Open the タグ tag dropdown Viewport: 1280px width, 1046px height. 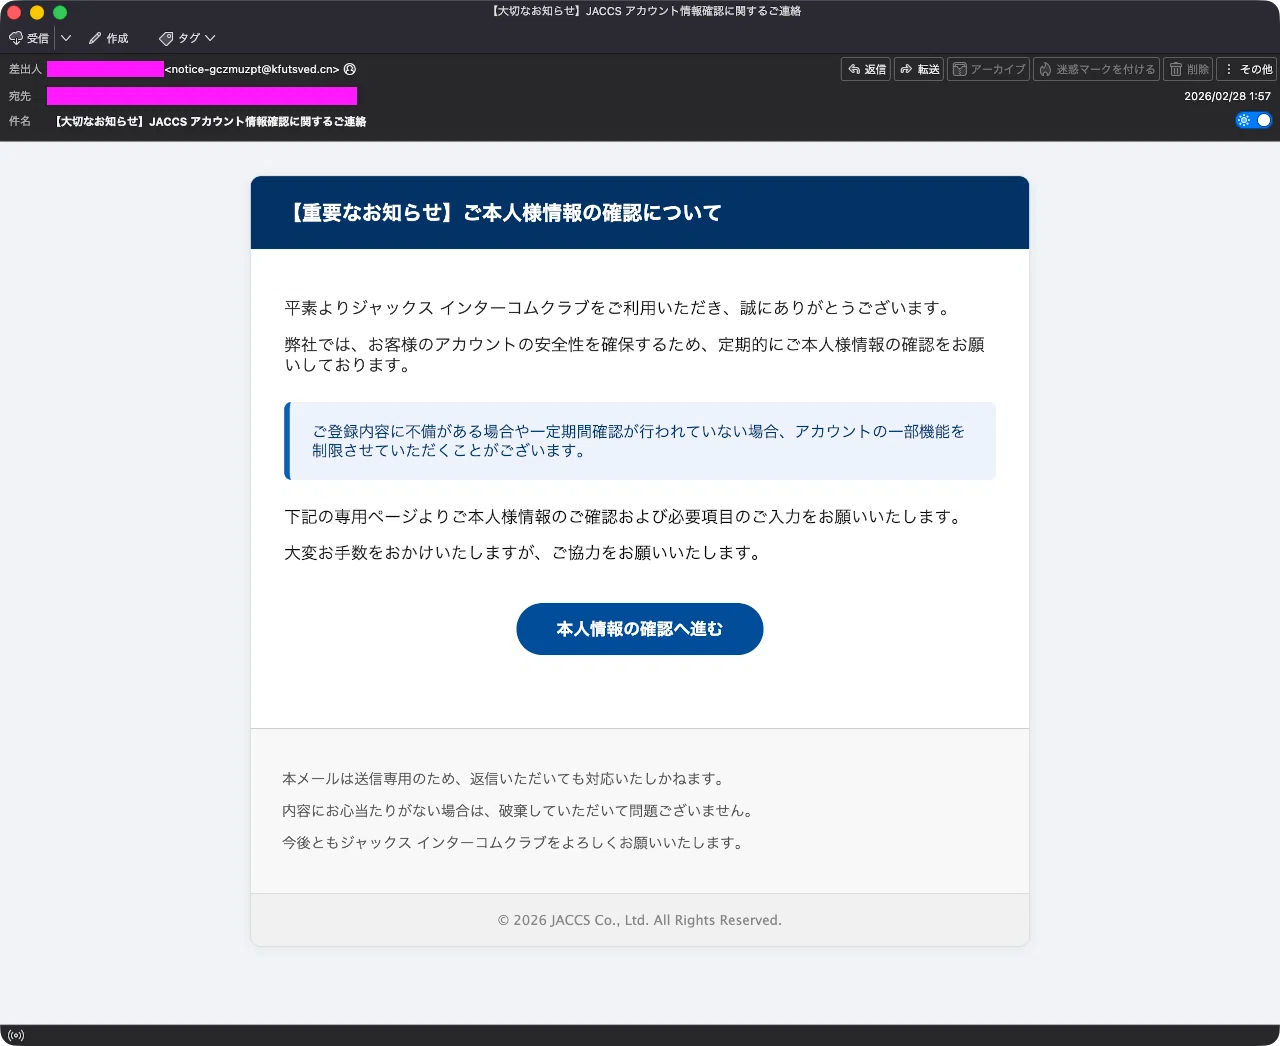tap(187, 38)
